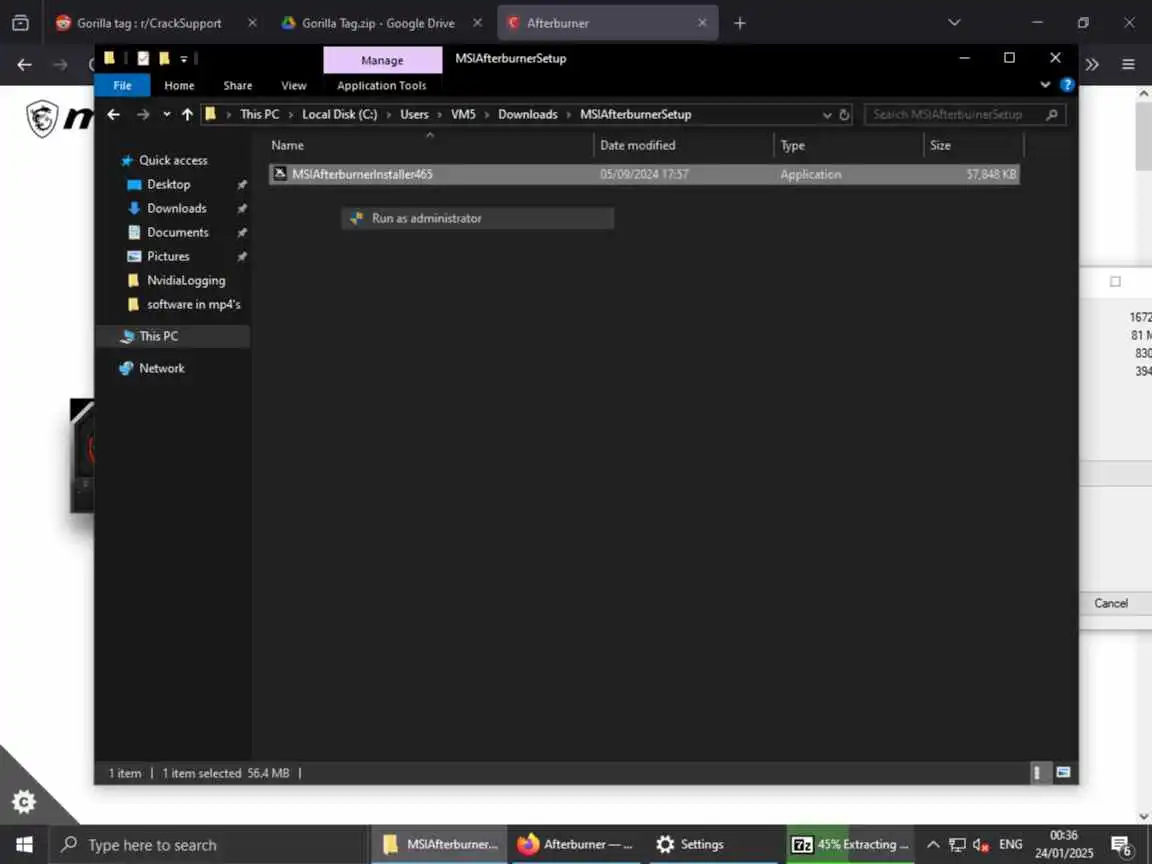Open browser overflow toolbar chevrons
This screenshot has height=864, width=1152.
(1092, 65)
